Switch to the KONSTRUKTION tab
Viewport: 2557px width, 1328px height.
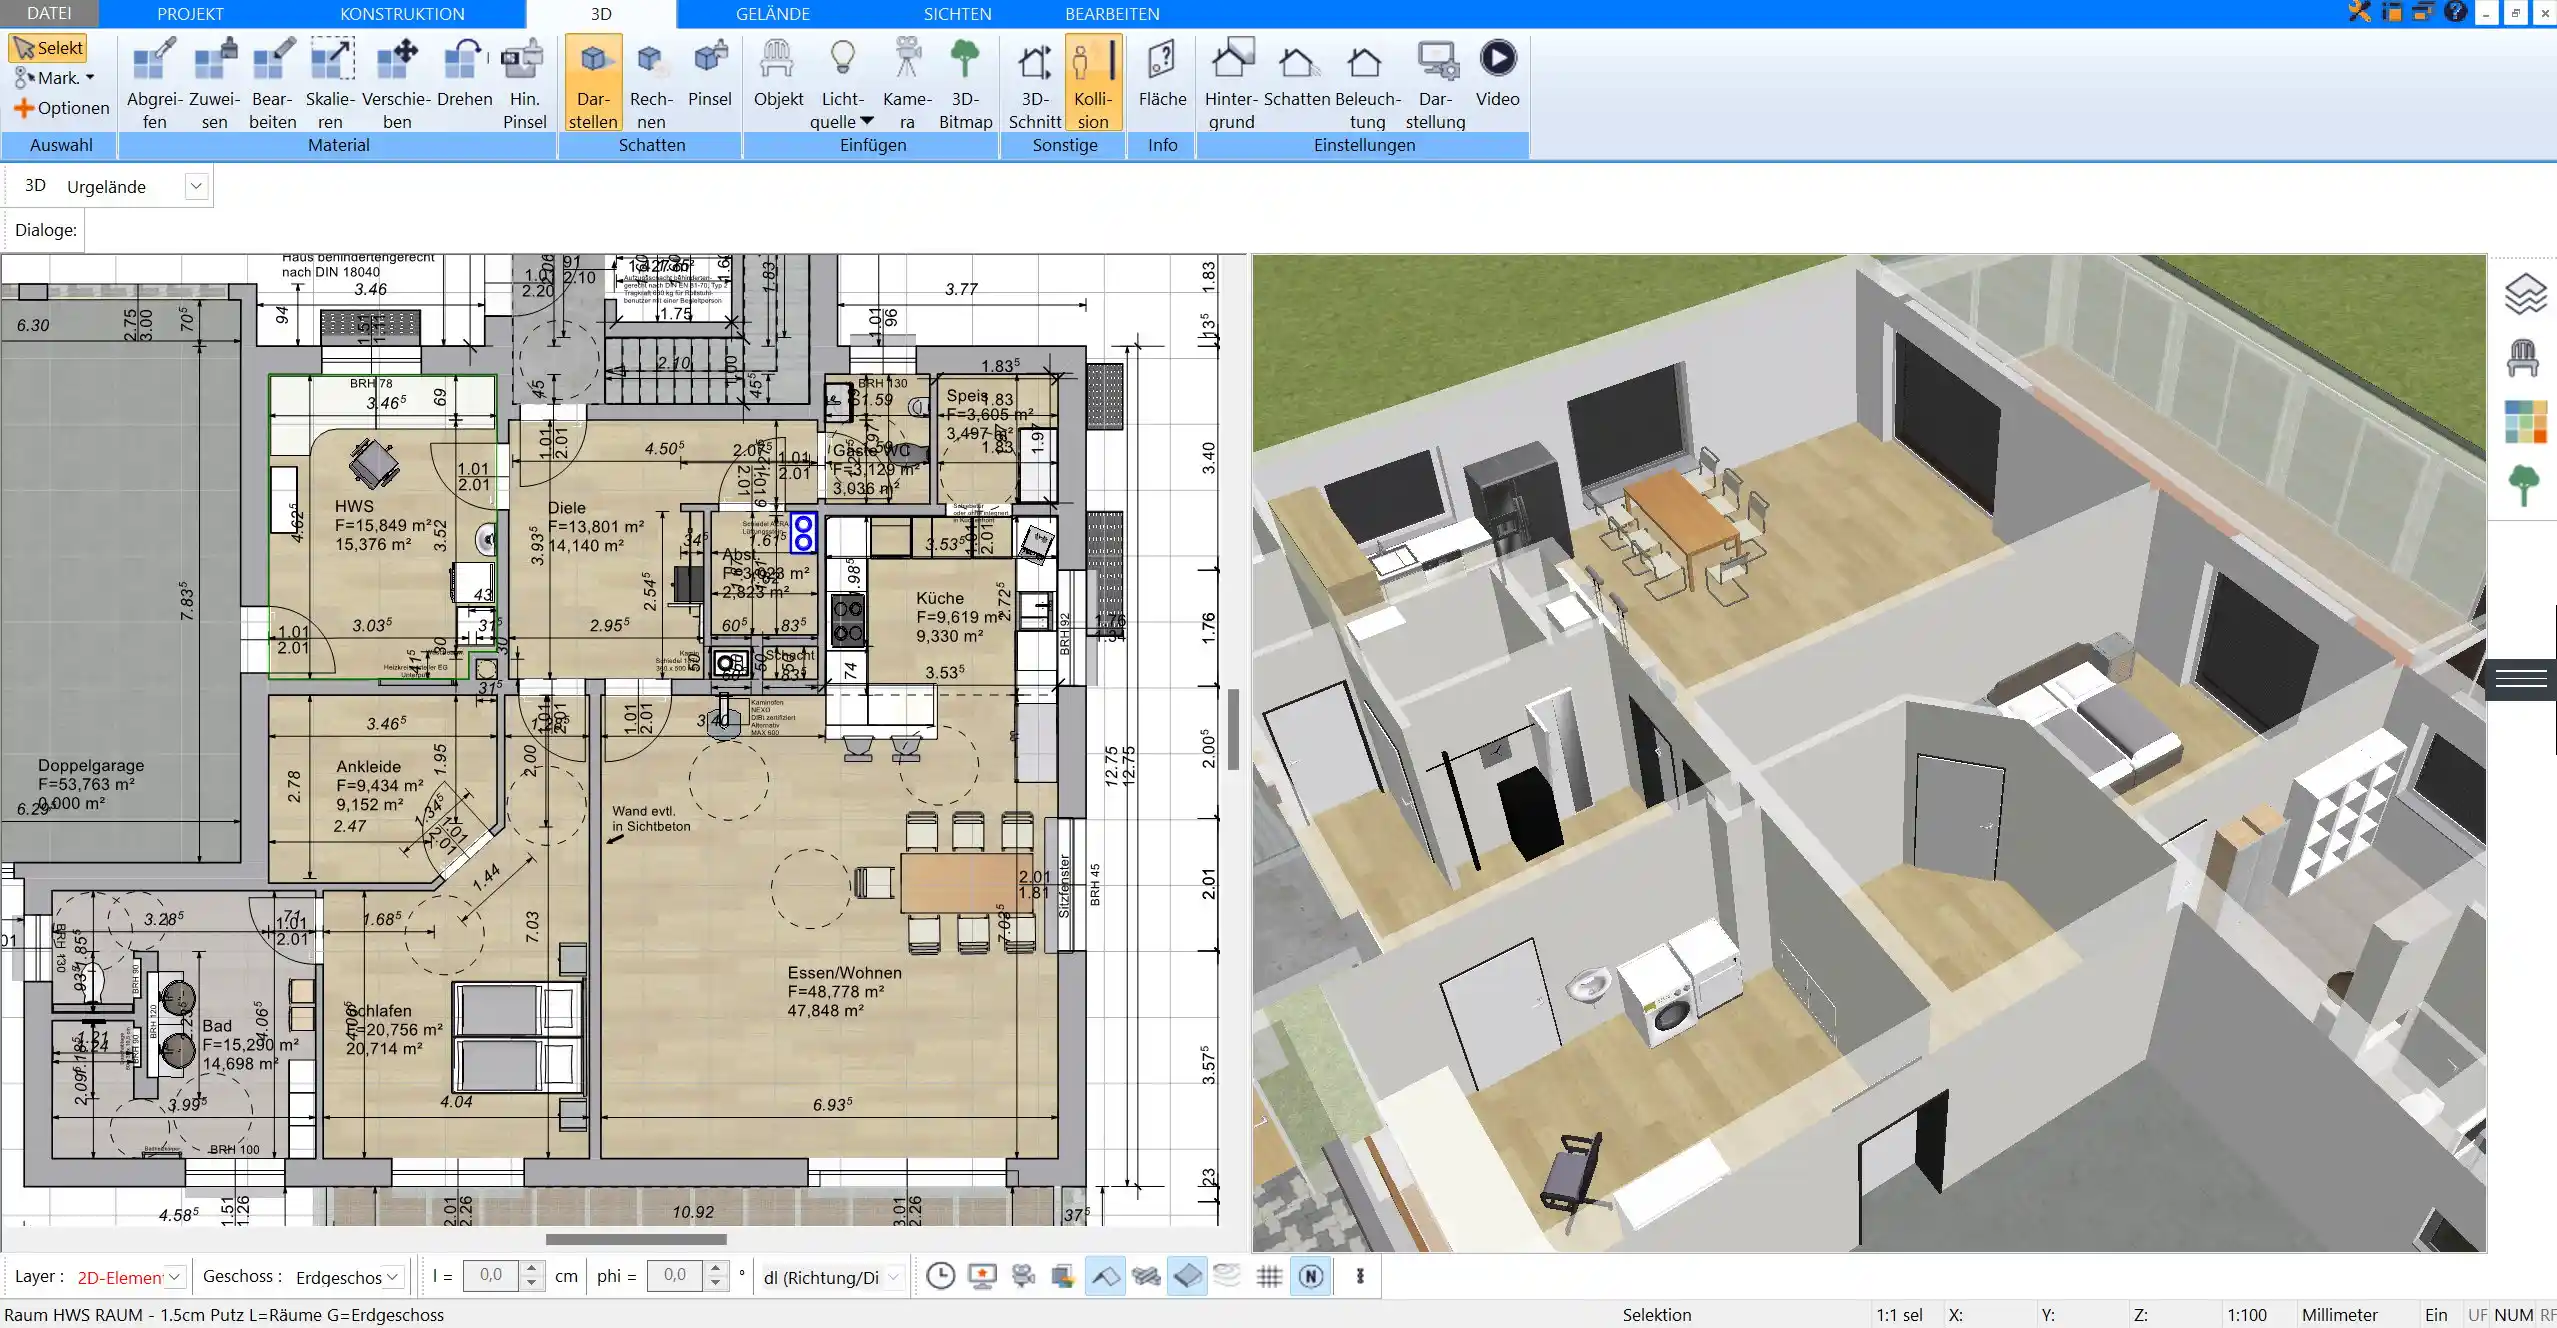point(402,14)
